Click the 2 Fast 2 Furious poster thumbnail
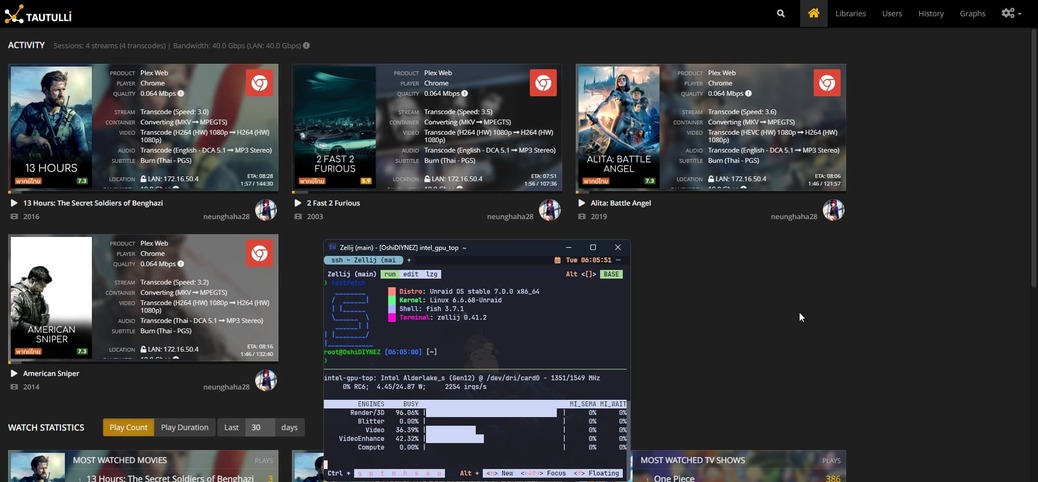This screenshot has height=482, width=1038. pos(335,126)
